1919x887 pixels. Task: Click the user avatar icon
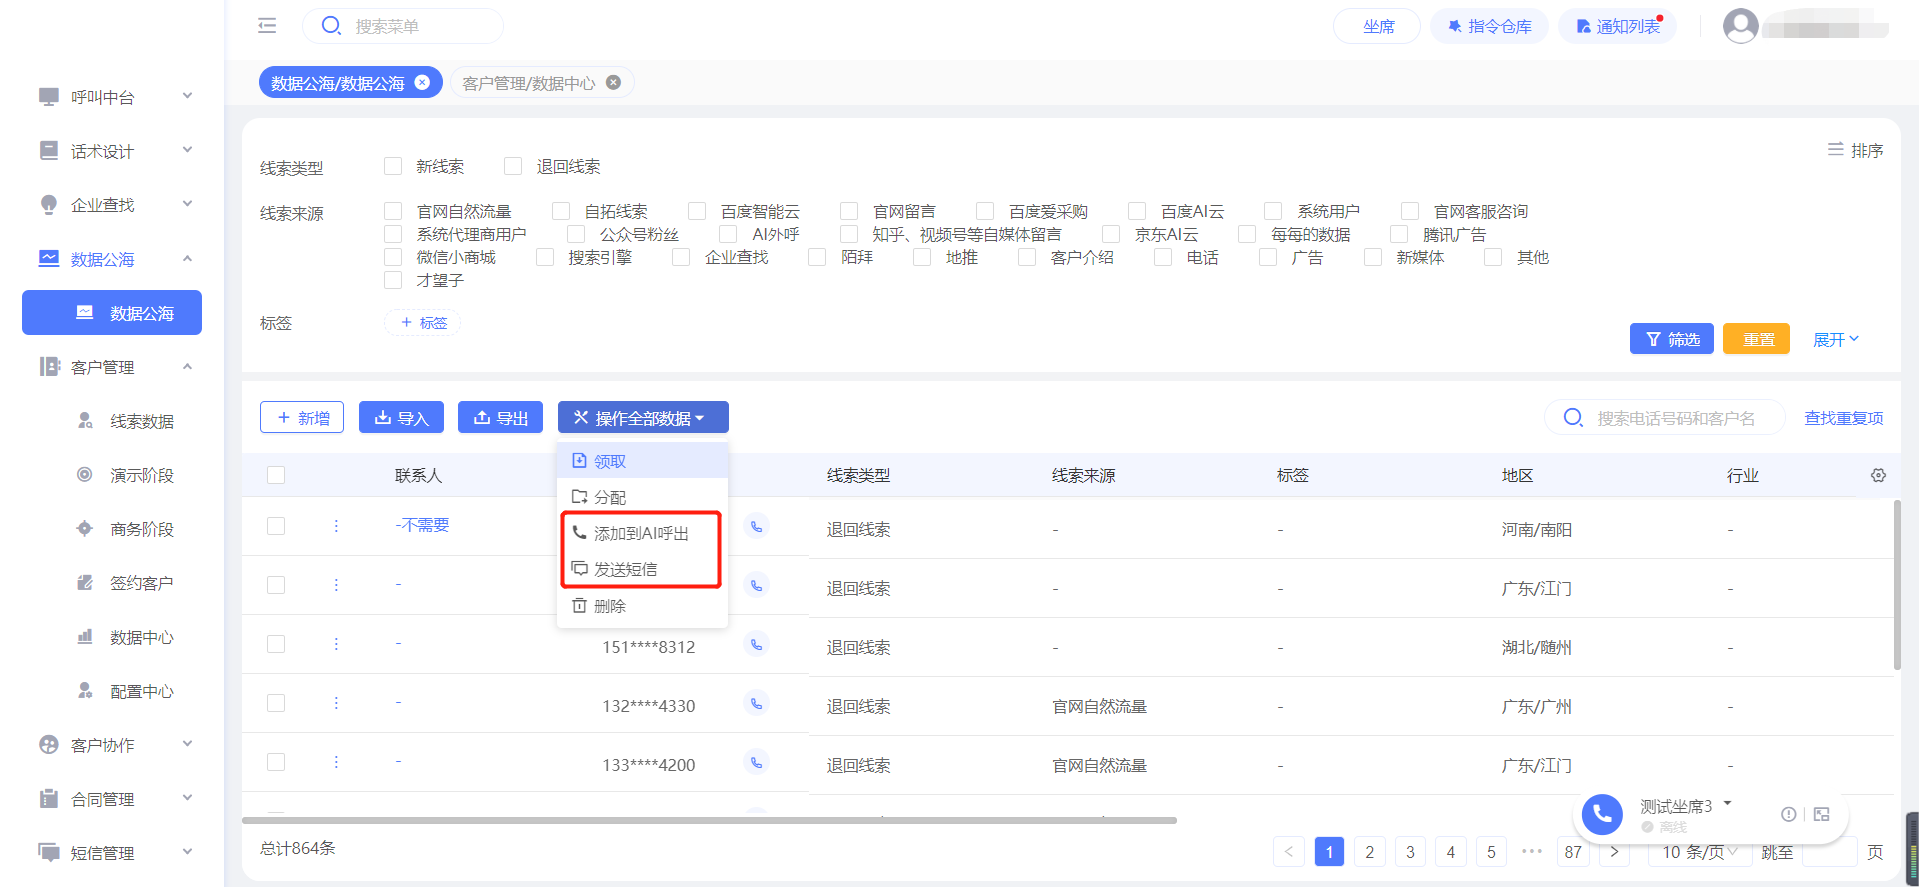pos(1740,26)
